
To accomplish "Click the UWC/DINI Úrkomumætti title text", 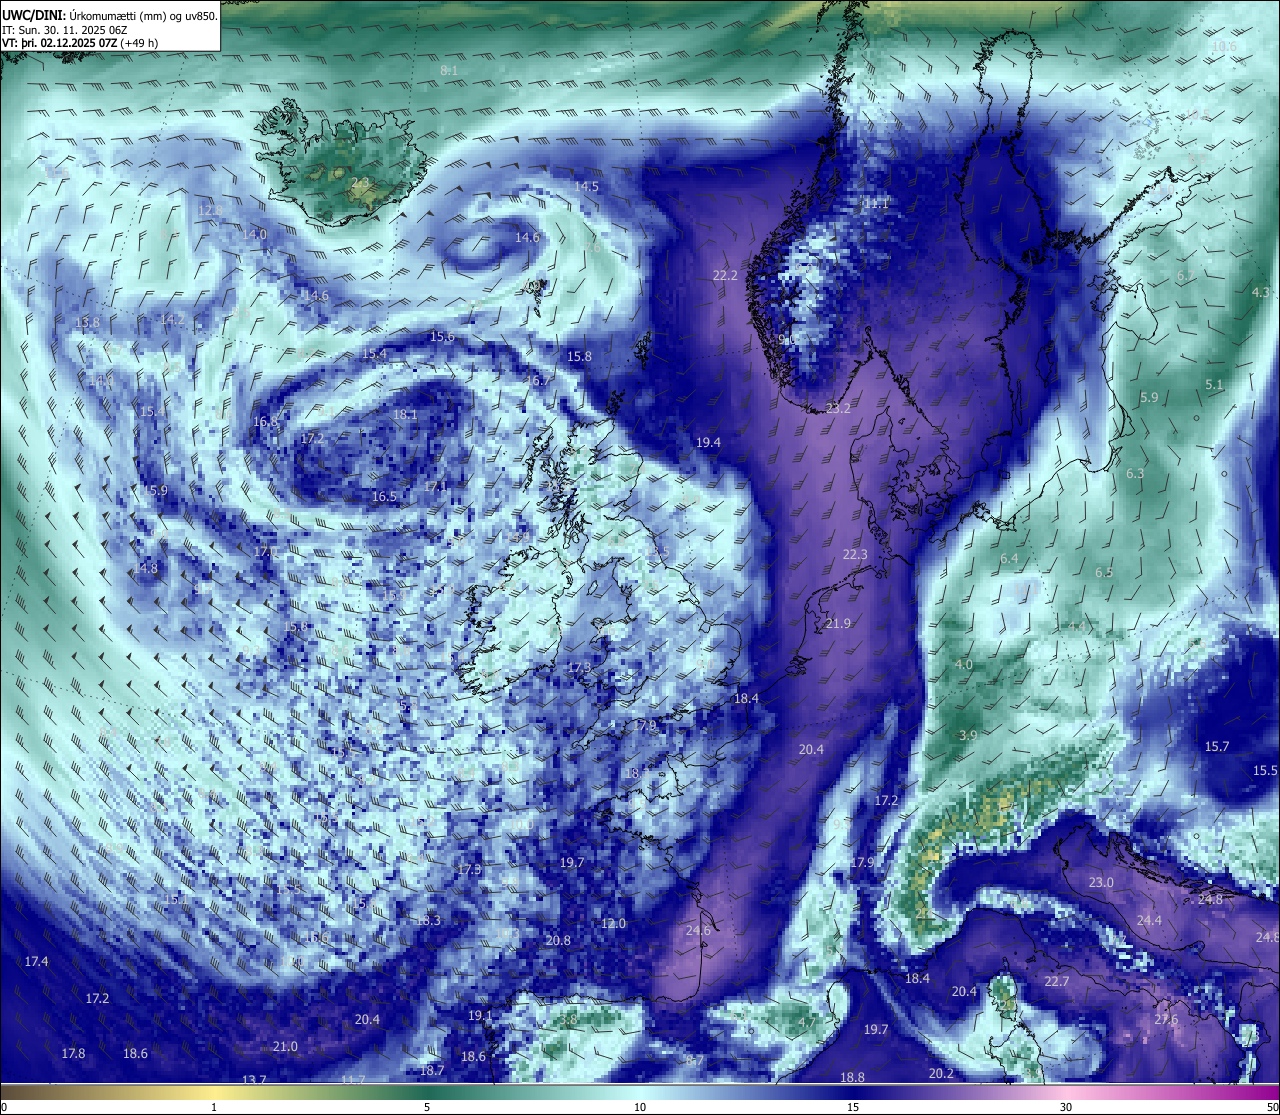I will click(109, 15).
